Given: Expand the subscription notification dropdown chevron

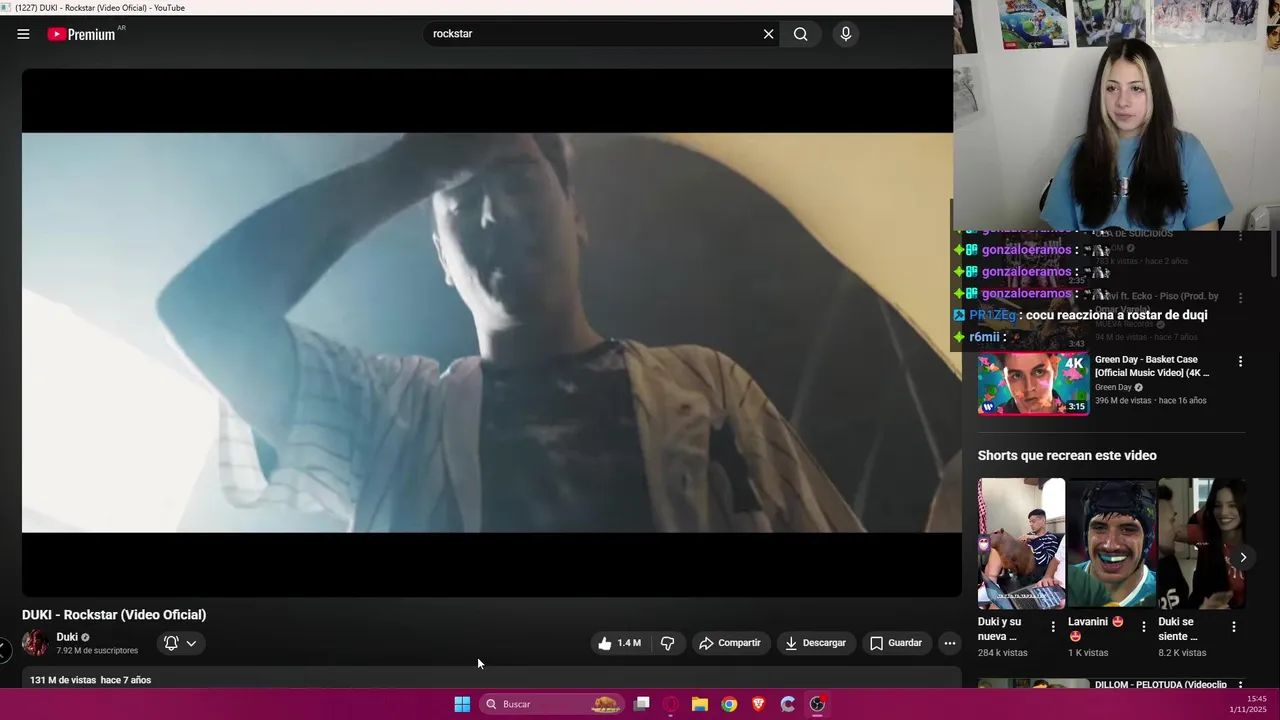Looking at the screenshot, I should [191, 643].
